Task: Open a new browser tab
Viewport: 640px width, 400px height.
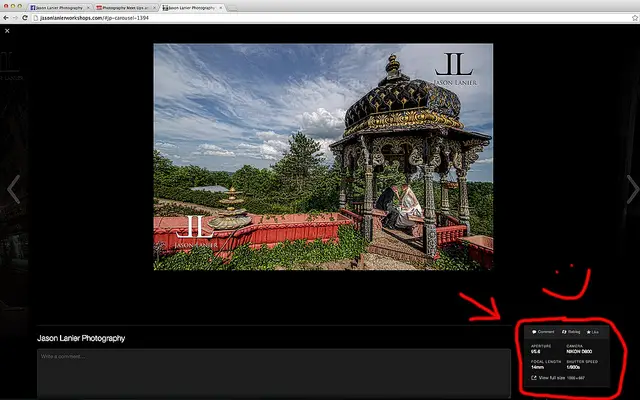Action: 232,8
